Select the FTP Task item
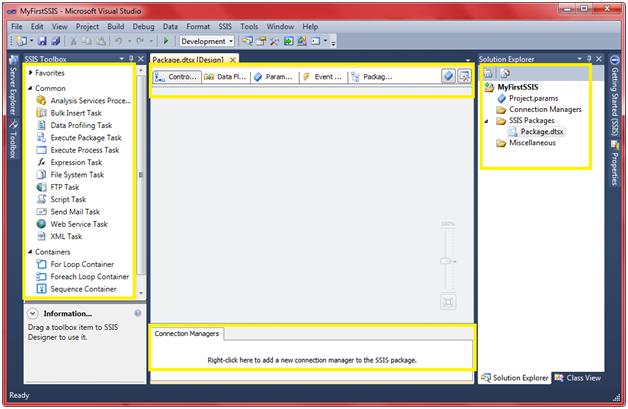 pos(58,187)
